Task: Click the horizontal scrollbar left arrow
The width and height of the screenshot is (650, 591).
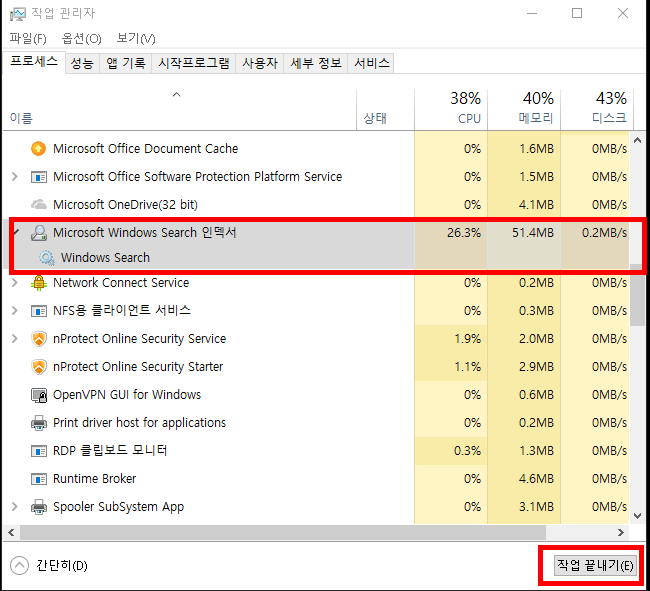Action: tap(11, 533)
